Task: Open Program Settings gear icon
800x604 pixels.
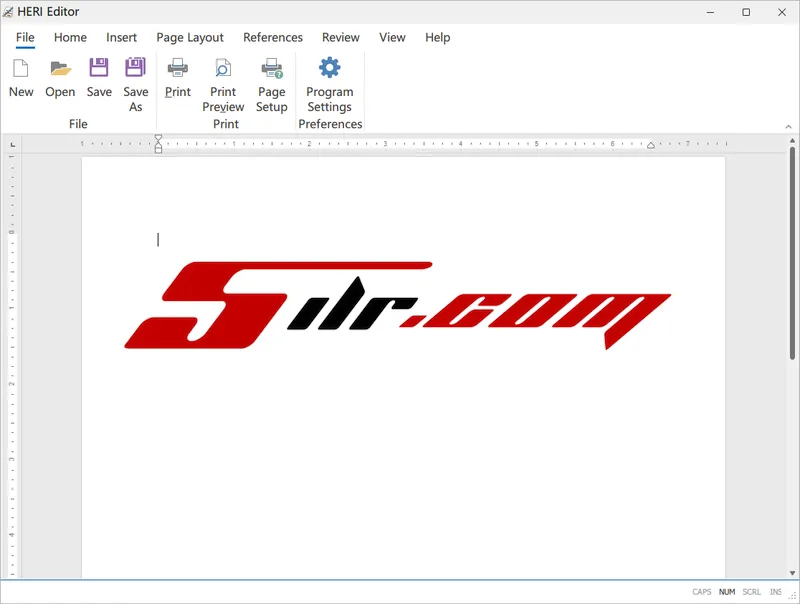Action: [330, 67]
